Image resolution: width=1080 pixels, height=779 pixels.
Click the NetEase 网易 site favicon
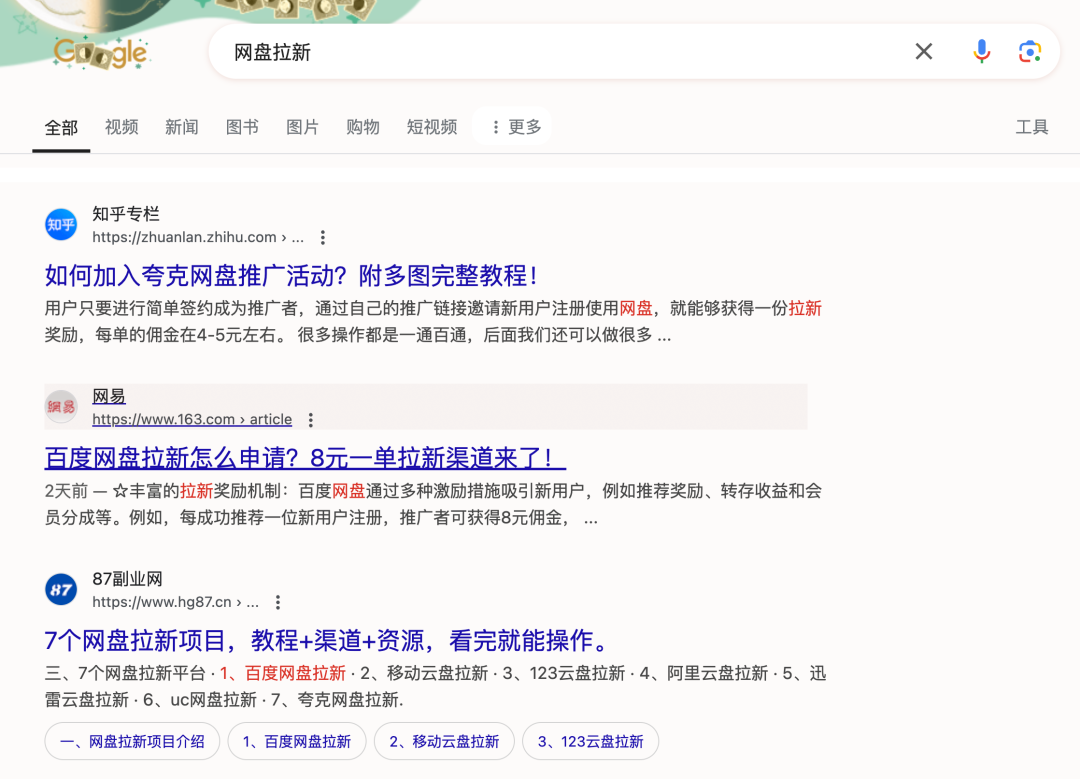click(x=61, y=407)
